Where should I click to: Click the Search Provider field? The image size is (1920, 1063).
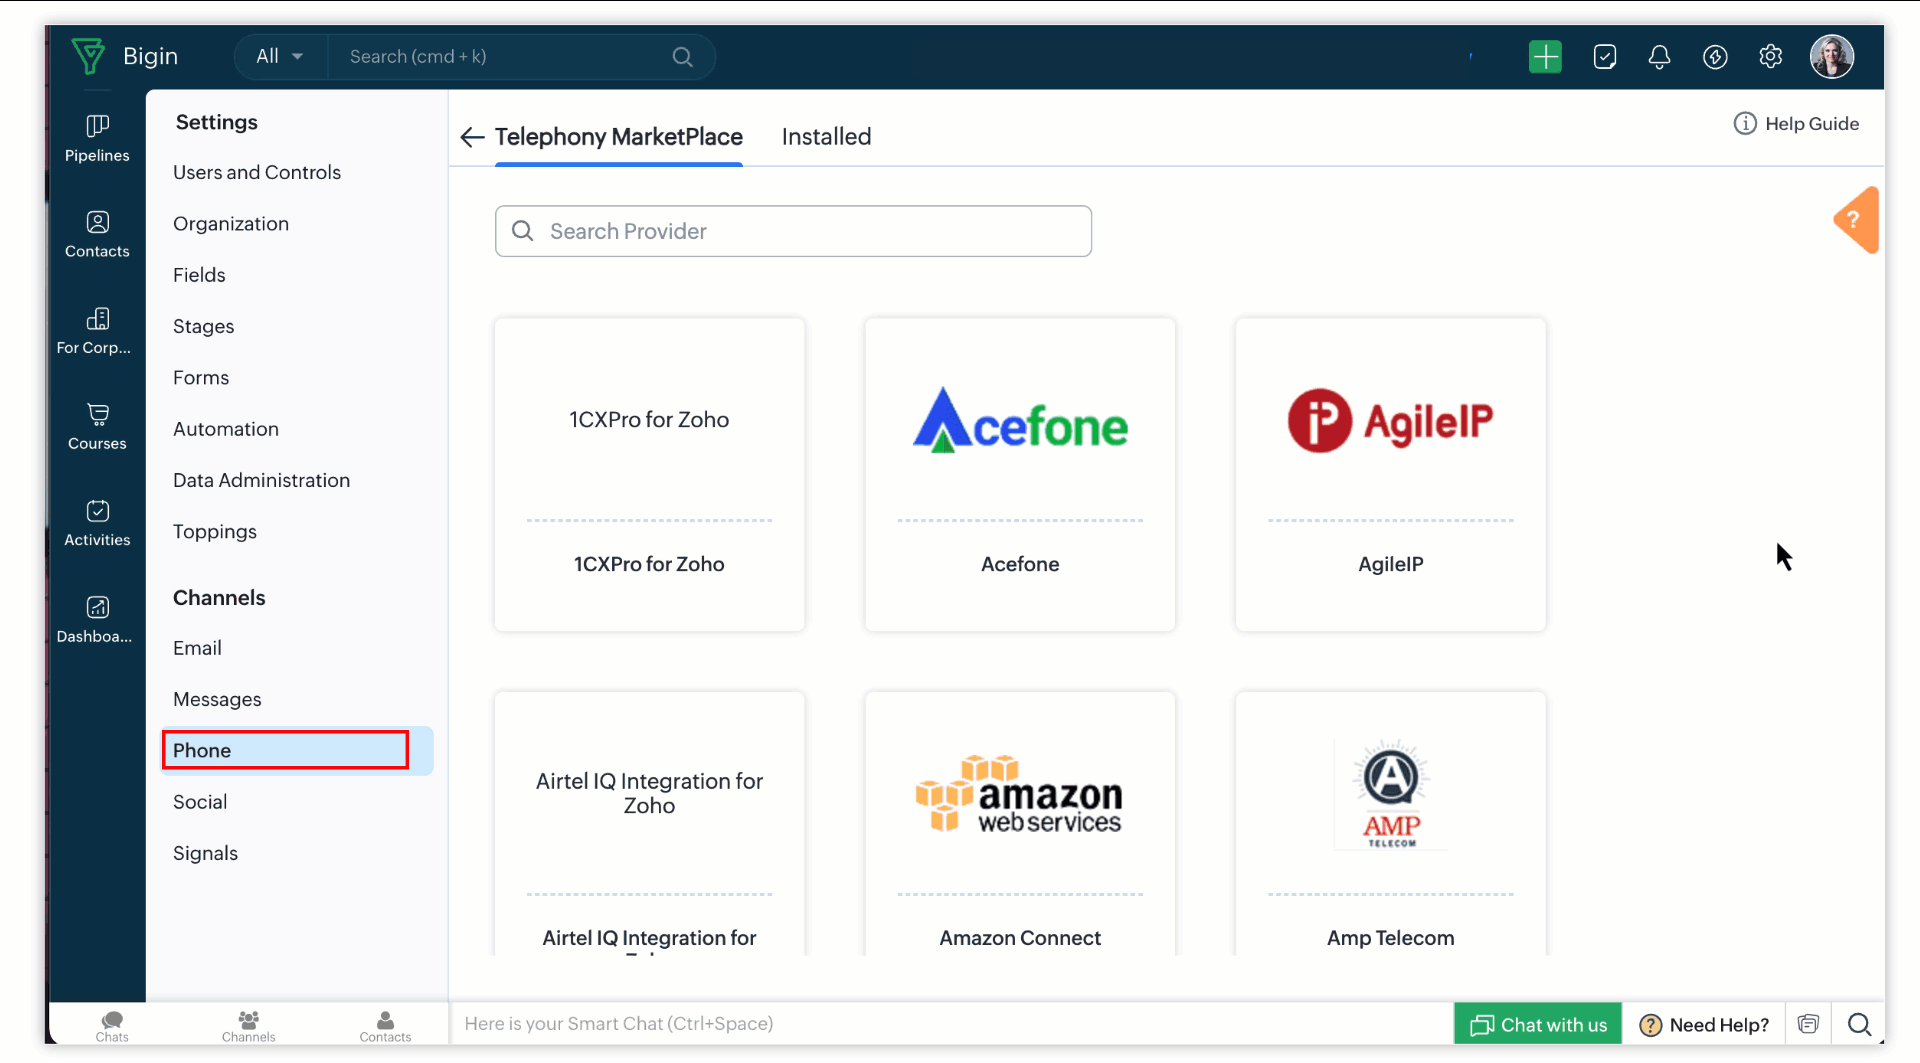pyautogui.click(x=793, y=231)
